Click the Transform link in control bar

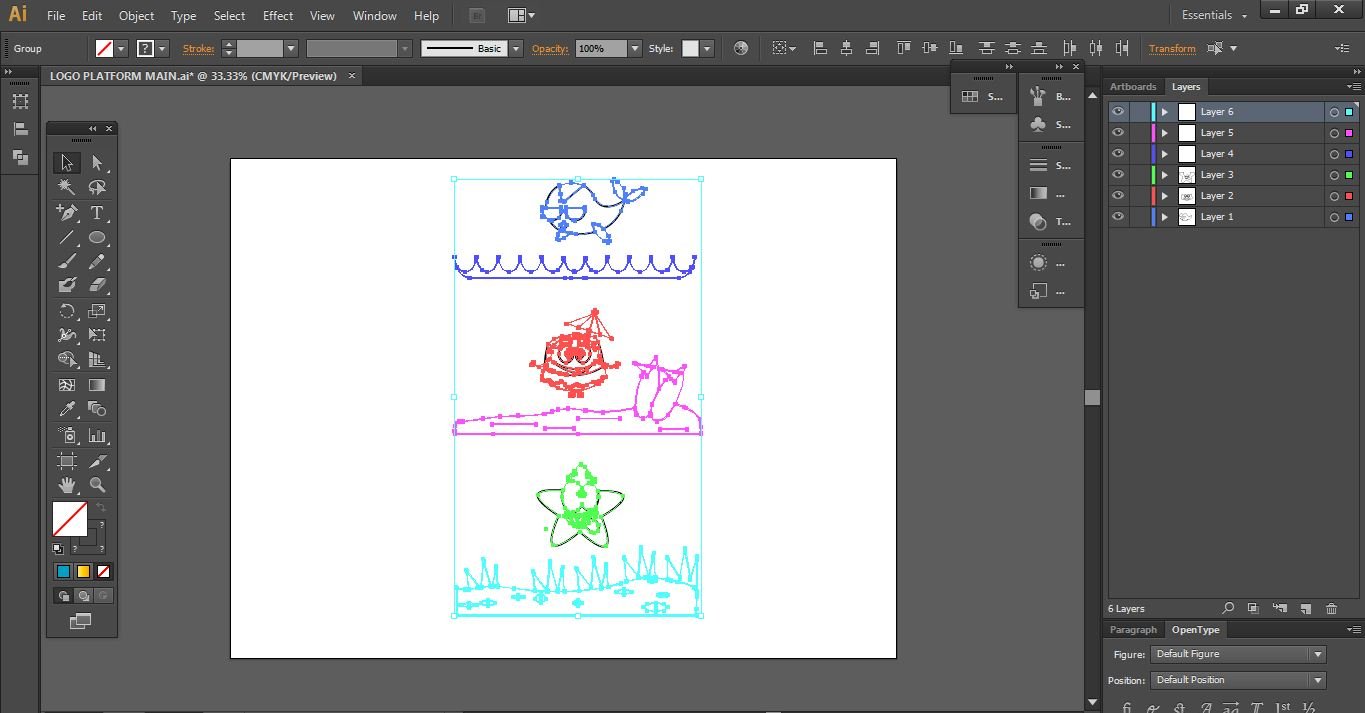click(x=1171, y=48)
